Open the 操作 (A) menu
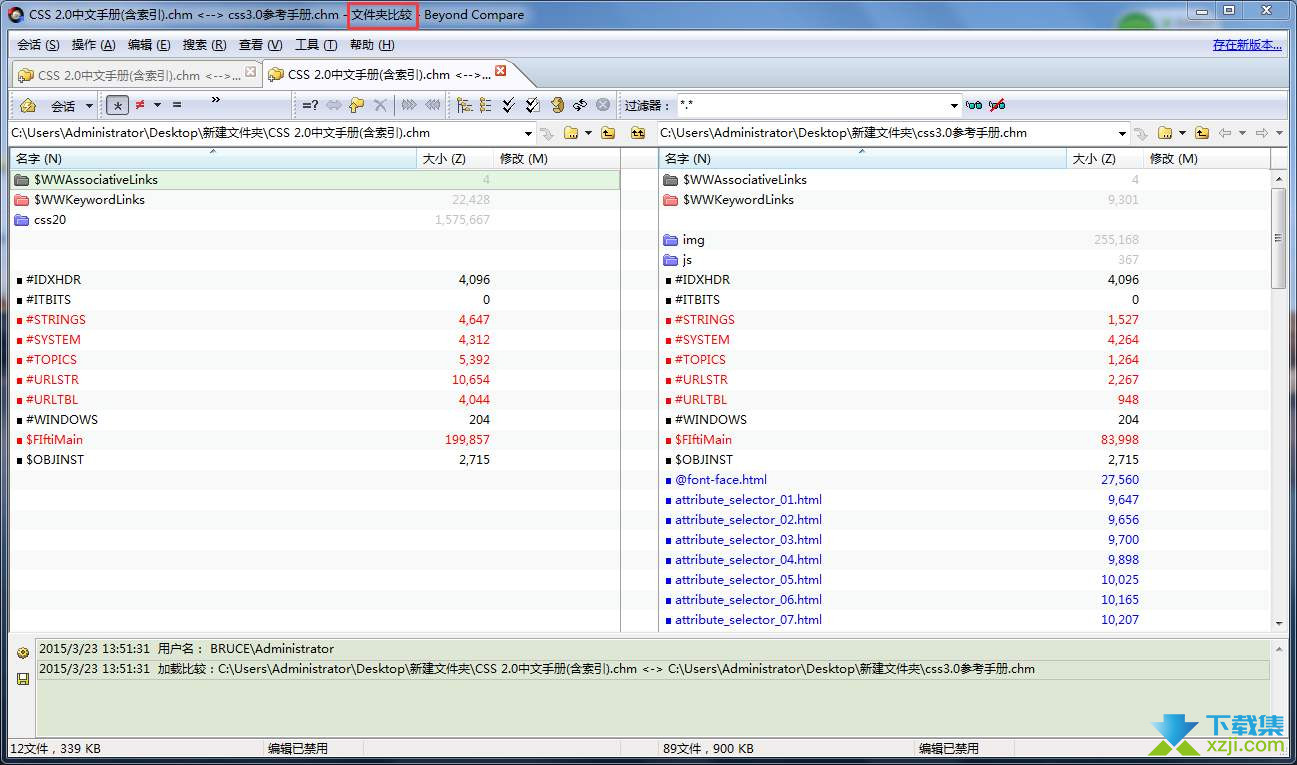The width and height of the screenshot is (1297, 765). (93, 45)
